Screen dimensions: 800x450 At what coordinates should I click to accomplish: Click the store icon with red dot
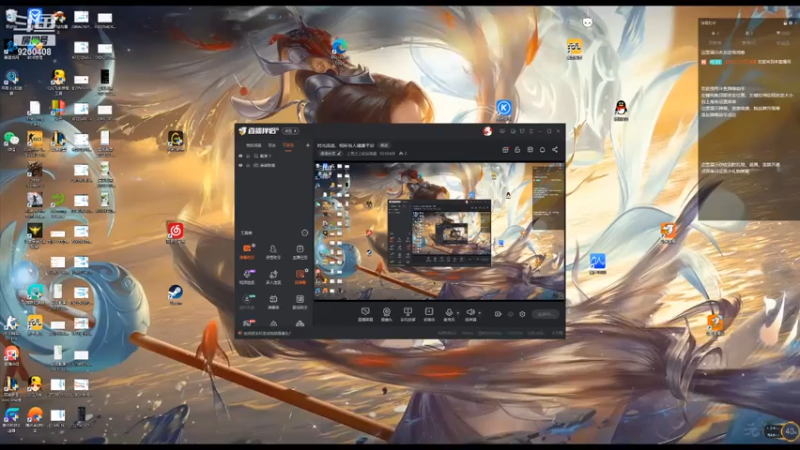click(x=505, y=149)
